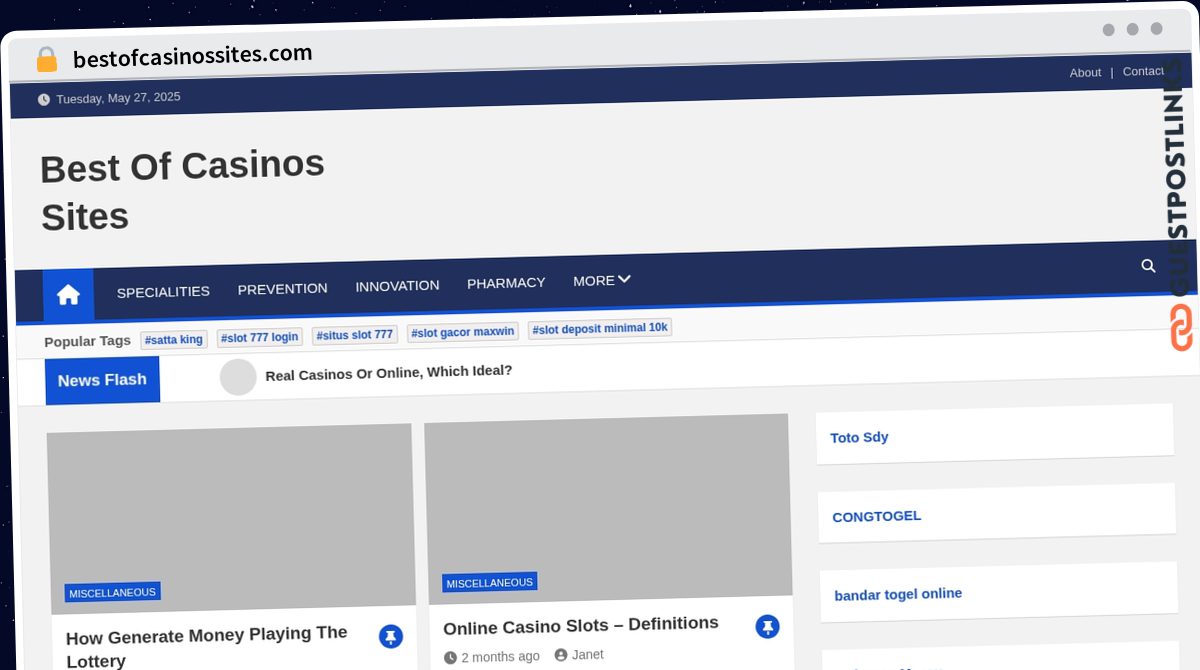Click the author icon next to Janet
Viewport: 1200px width, 670px height.
coord(561,655)
